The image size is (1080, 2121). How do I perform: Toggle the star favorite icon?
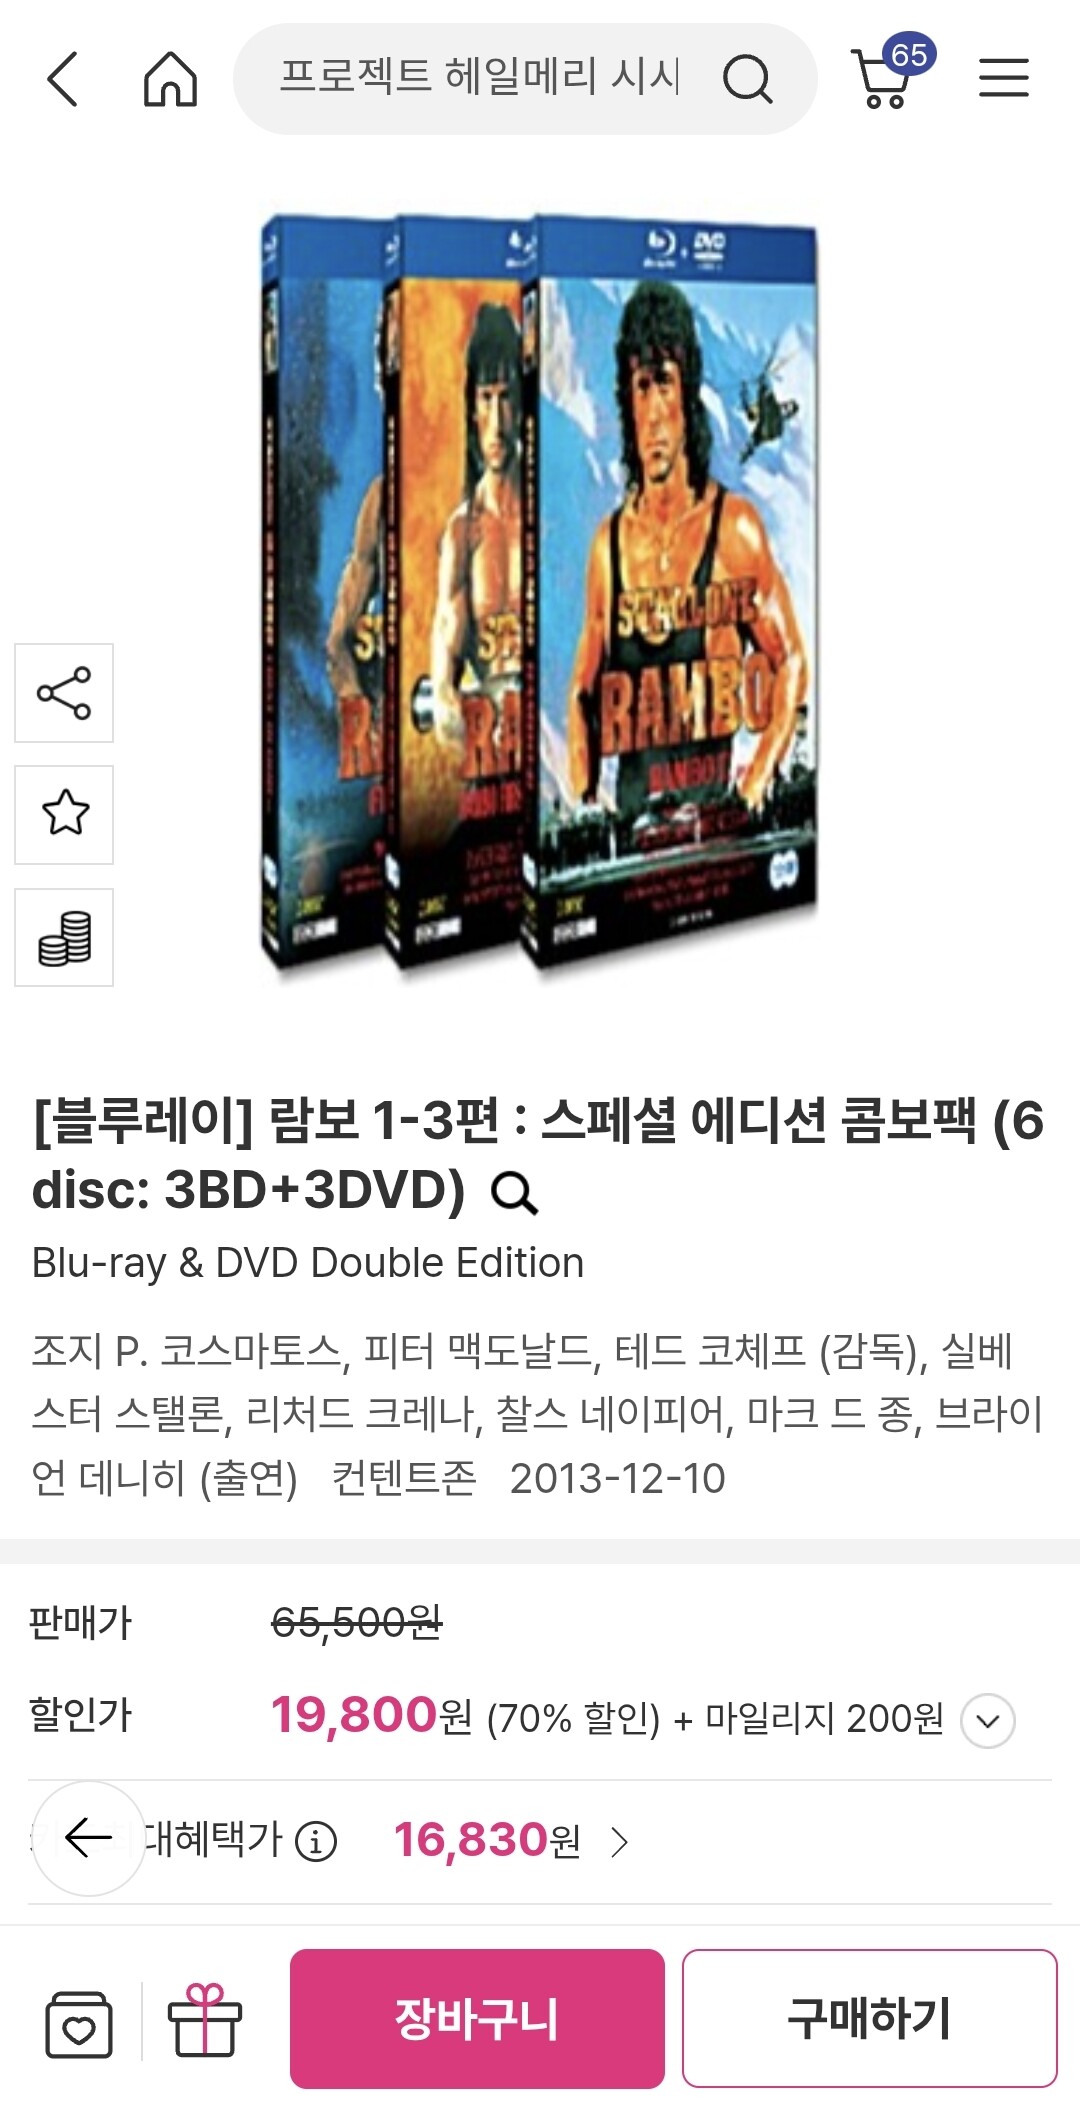point(64,815)
